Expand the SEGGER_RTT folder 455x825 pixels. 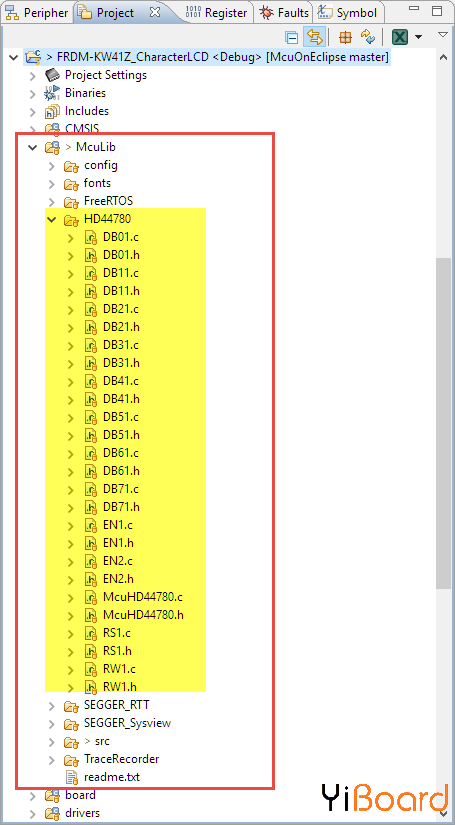point(52,706)
